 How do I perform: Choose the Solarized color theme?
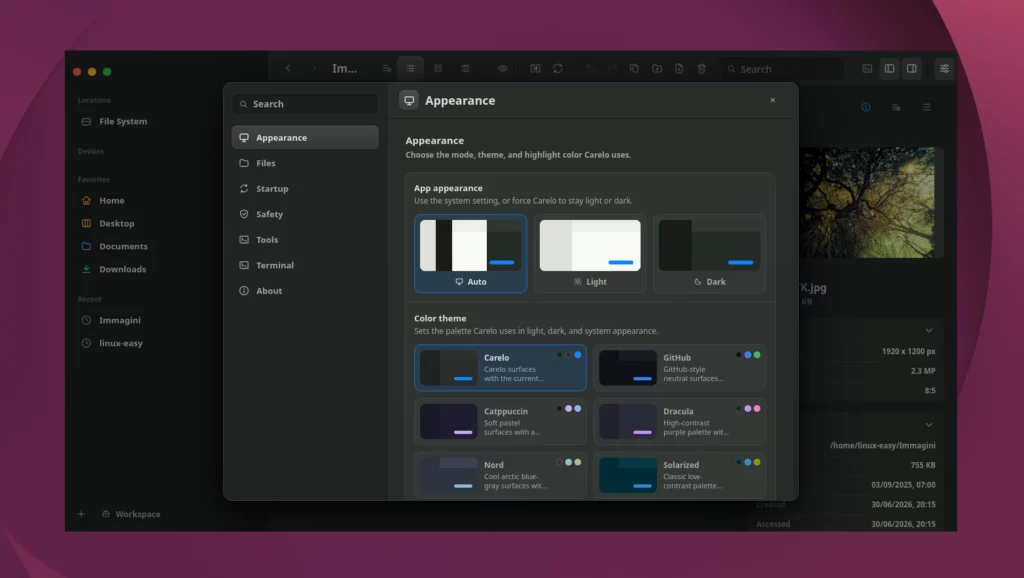(680, 475)
